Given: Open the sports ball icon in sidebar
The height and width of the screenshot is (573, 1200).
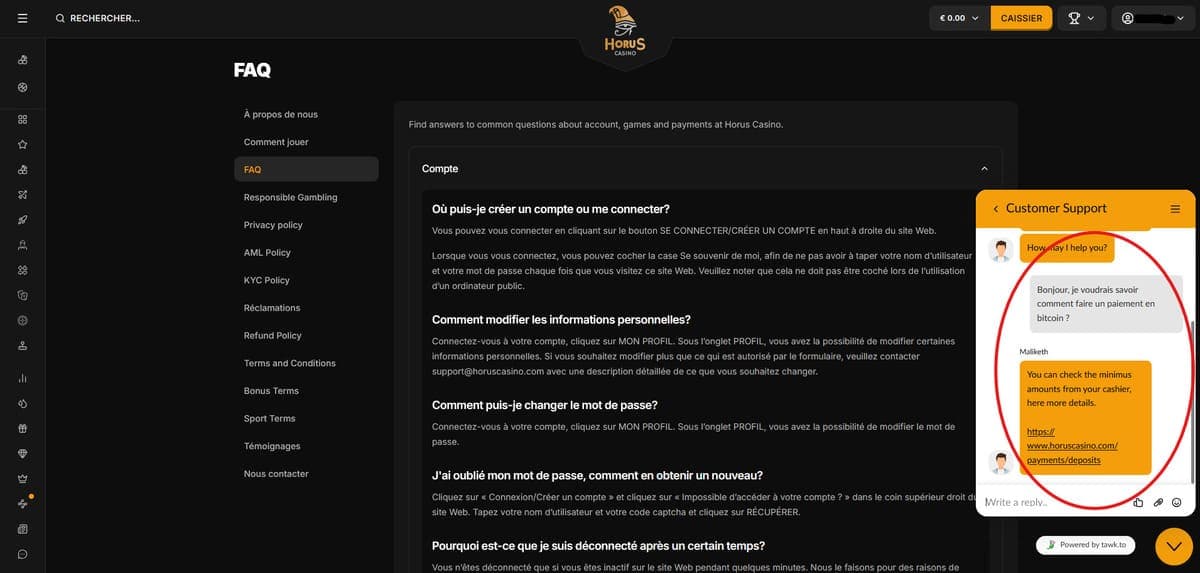Looking at the screenshot, I should [22, 87].
